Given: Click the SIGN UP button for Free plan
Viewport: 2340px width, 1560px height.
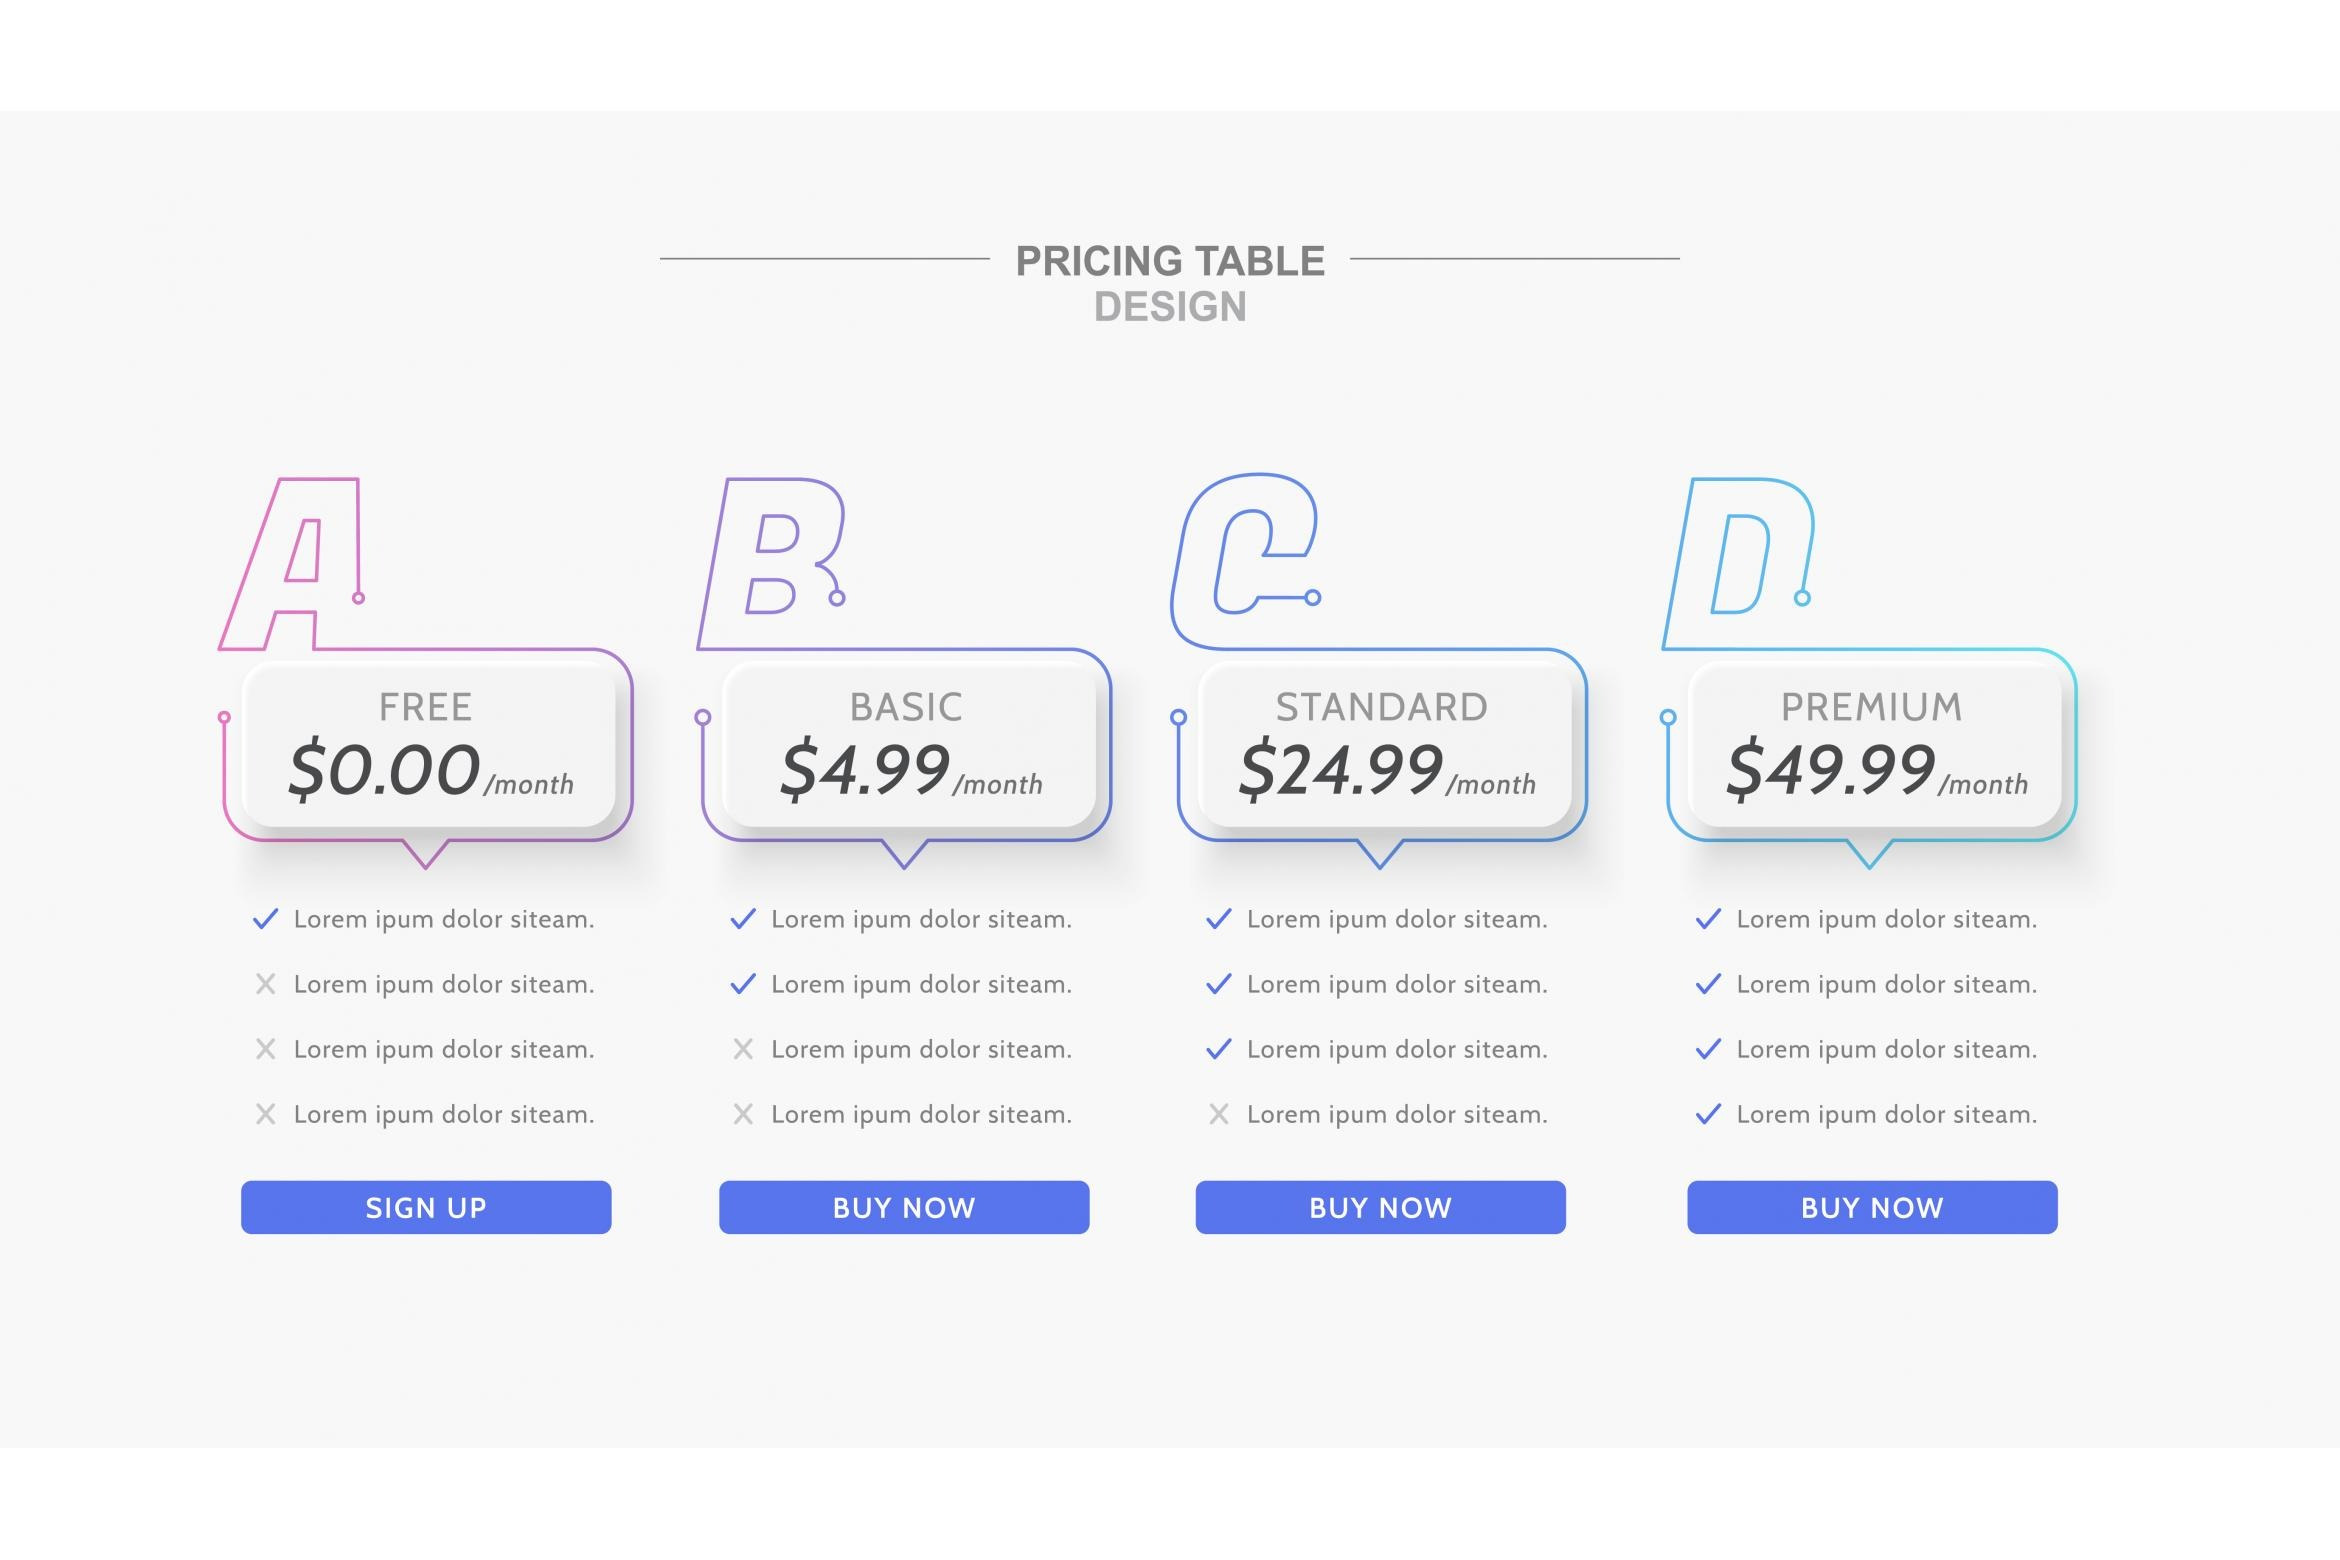Looking at the screenshot, I should click(x=426, y=1207).
